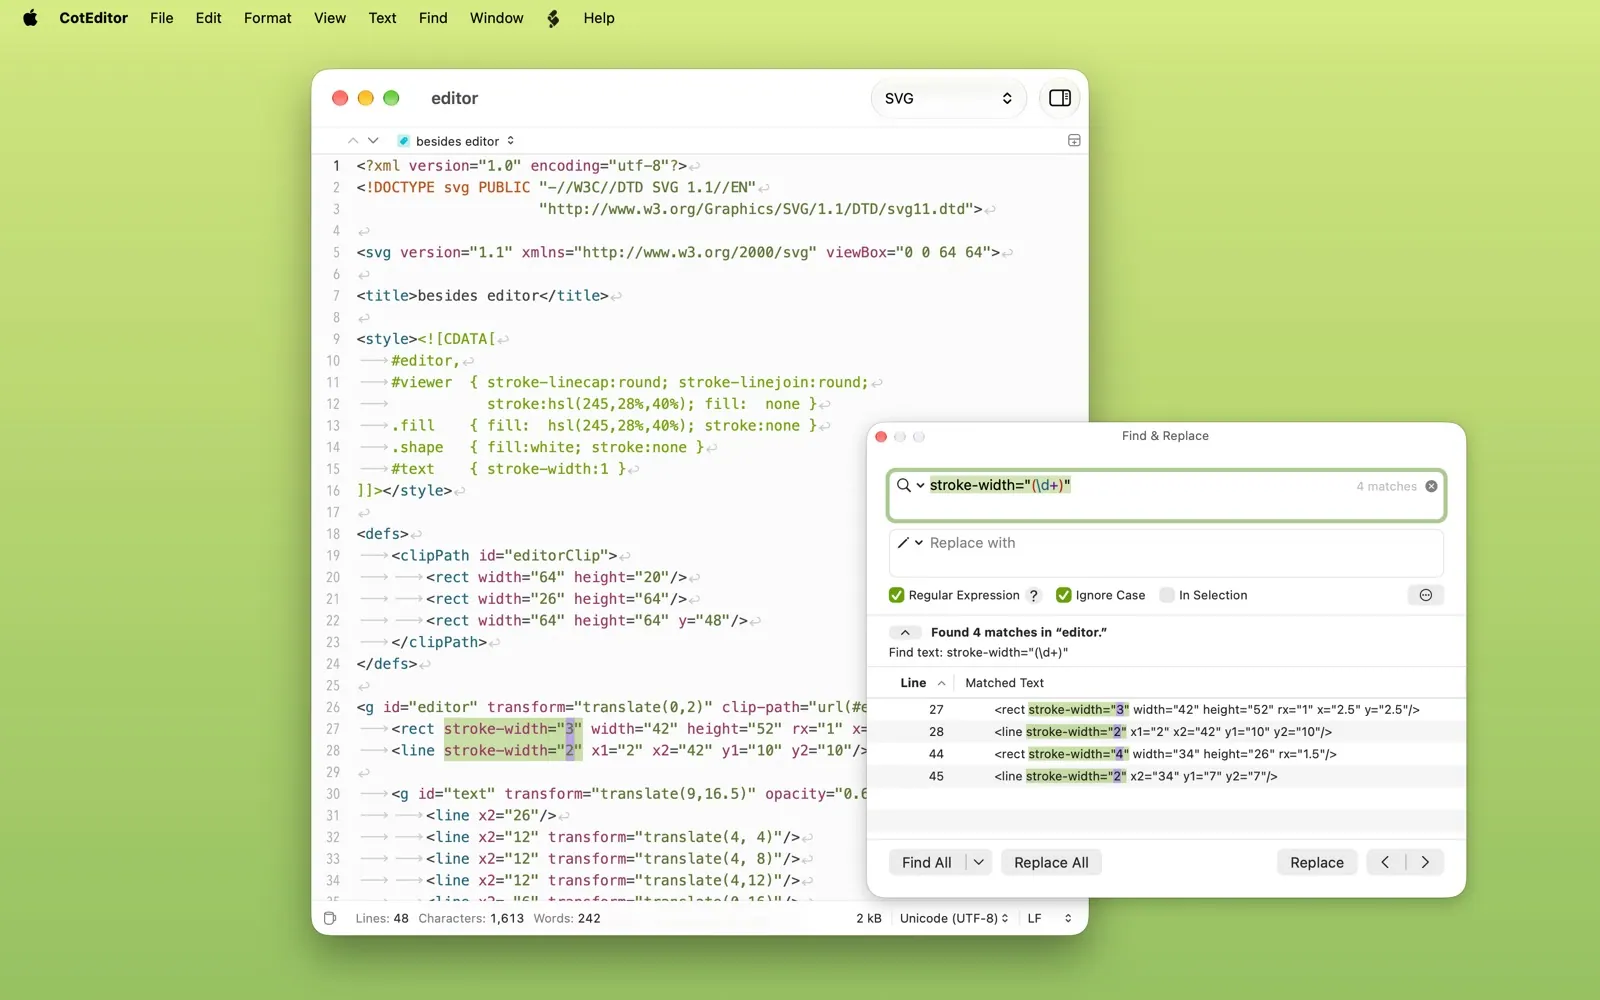This screenshot has height=1000, width=1600.
Task: Open replace history pencil icon
Action: pos(909,543)
